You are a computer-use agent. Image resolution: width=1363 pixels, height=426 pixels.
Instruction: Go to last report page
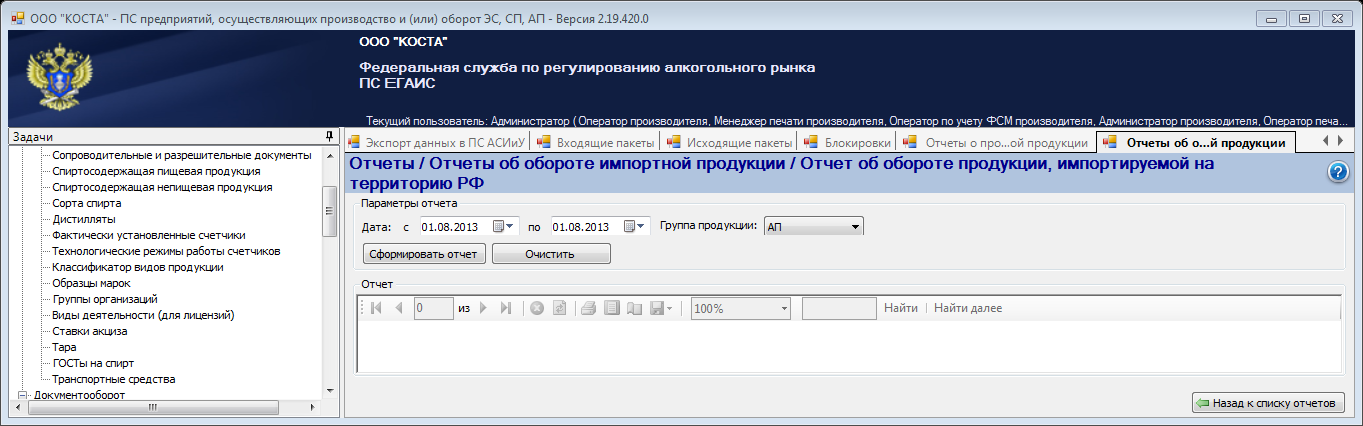tap(505, 308)
